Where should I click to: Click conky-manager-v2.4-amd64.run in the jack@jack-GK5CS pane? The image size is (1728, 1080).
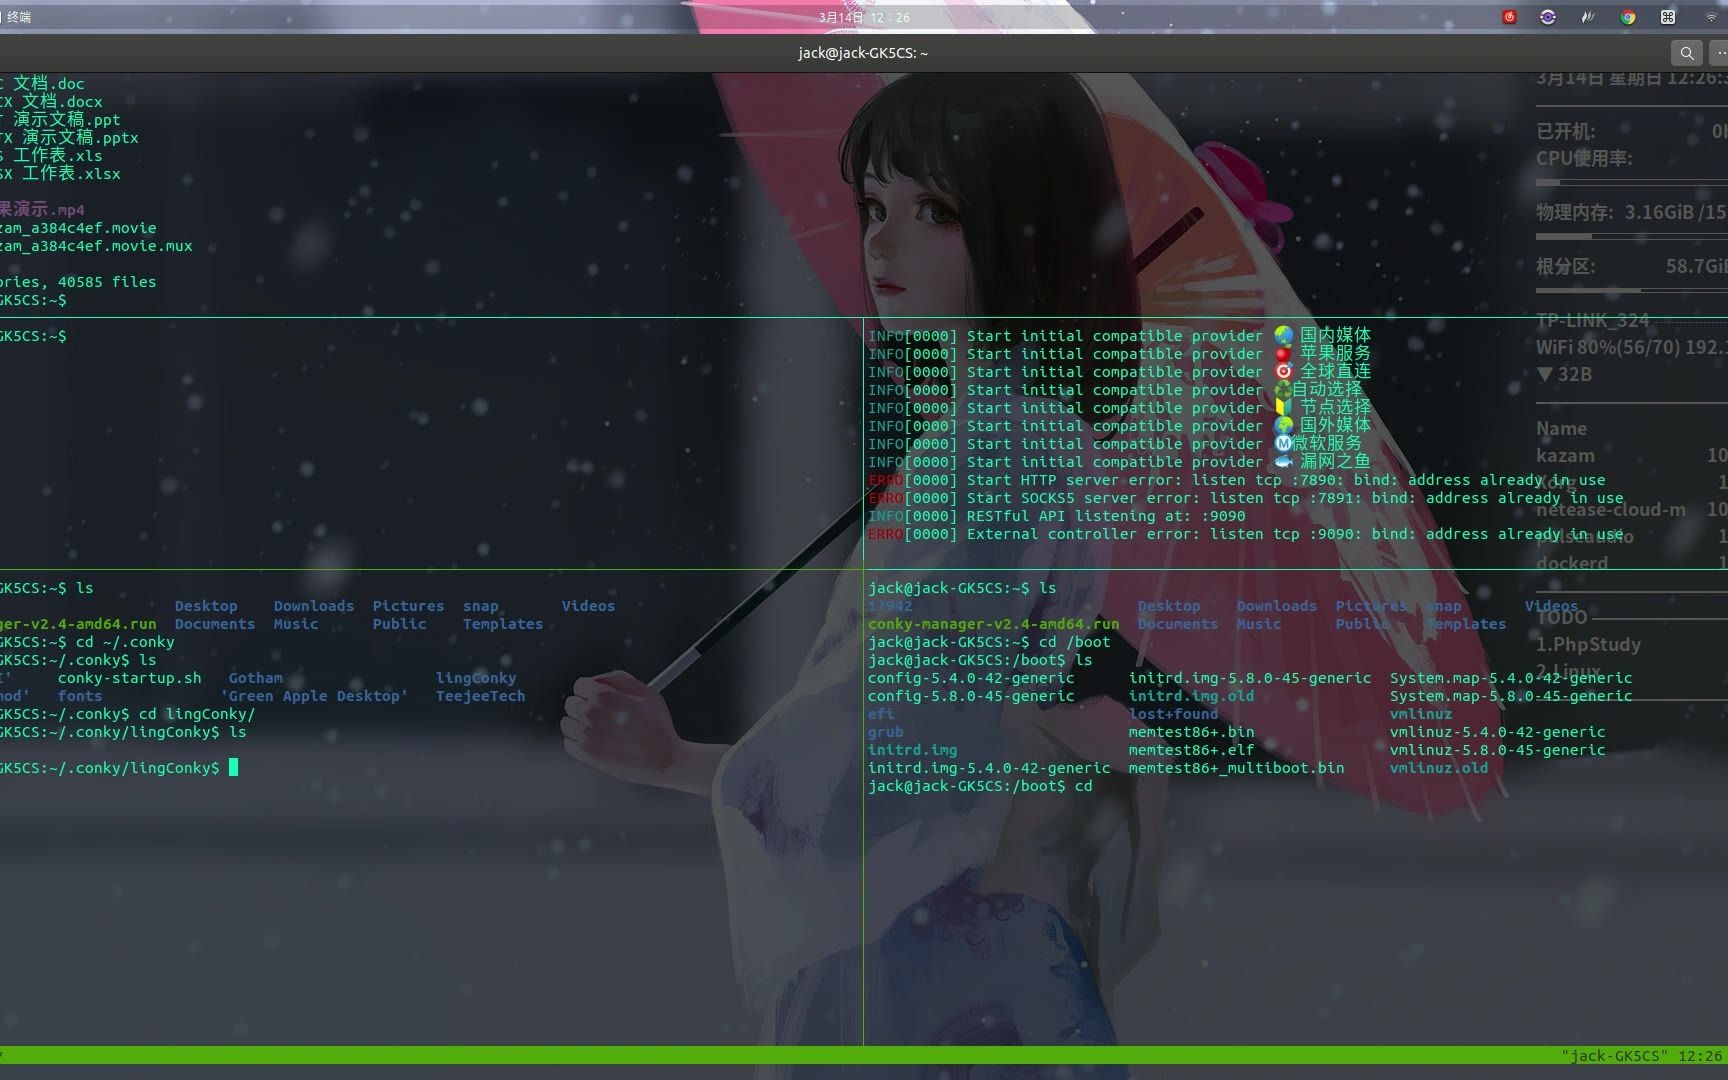(x=993, y=624)
